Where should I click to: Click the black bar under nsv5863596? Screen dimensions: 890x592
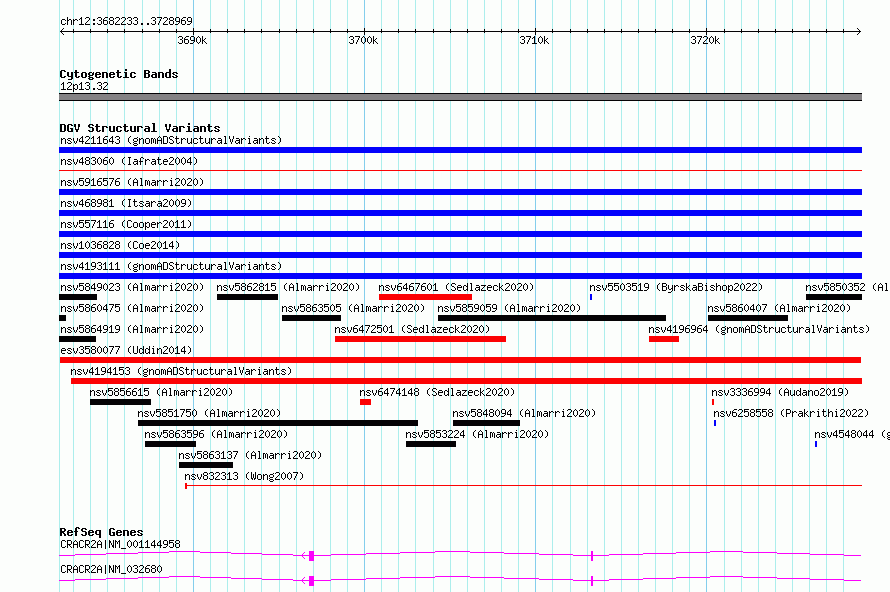170,444
